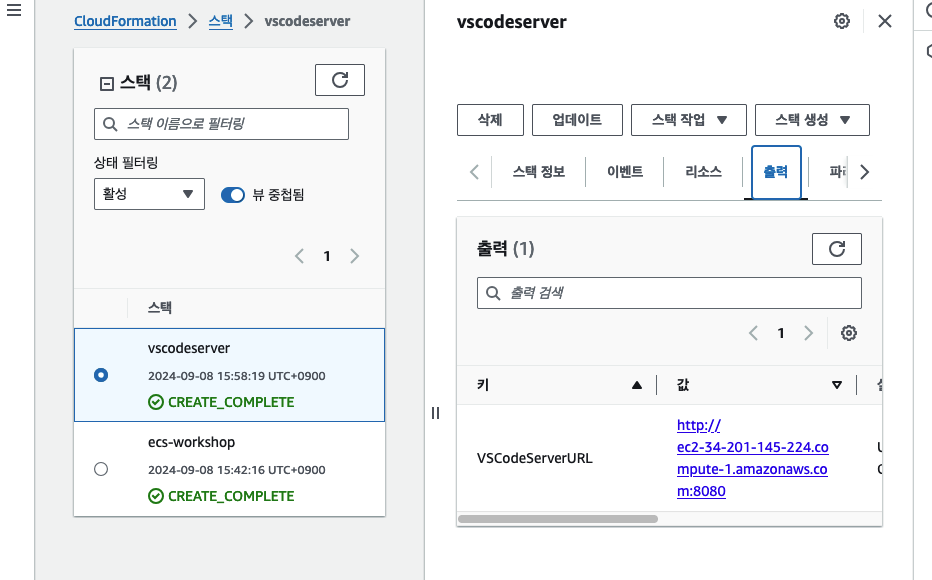
Task: Switch to the 출력 tab
Action: click(776, 172)
